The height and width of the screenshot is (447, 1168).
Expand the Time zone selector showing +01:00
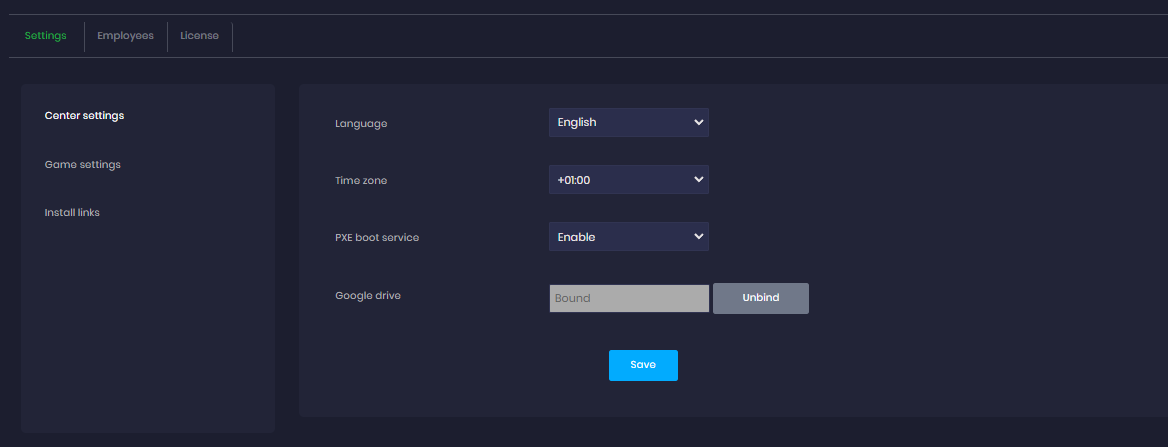[628, 180]
